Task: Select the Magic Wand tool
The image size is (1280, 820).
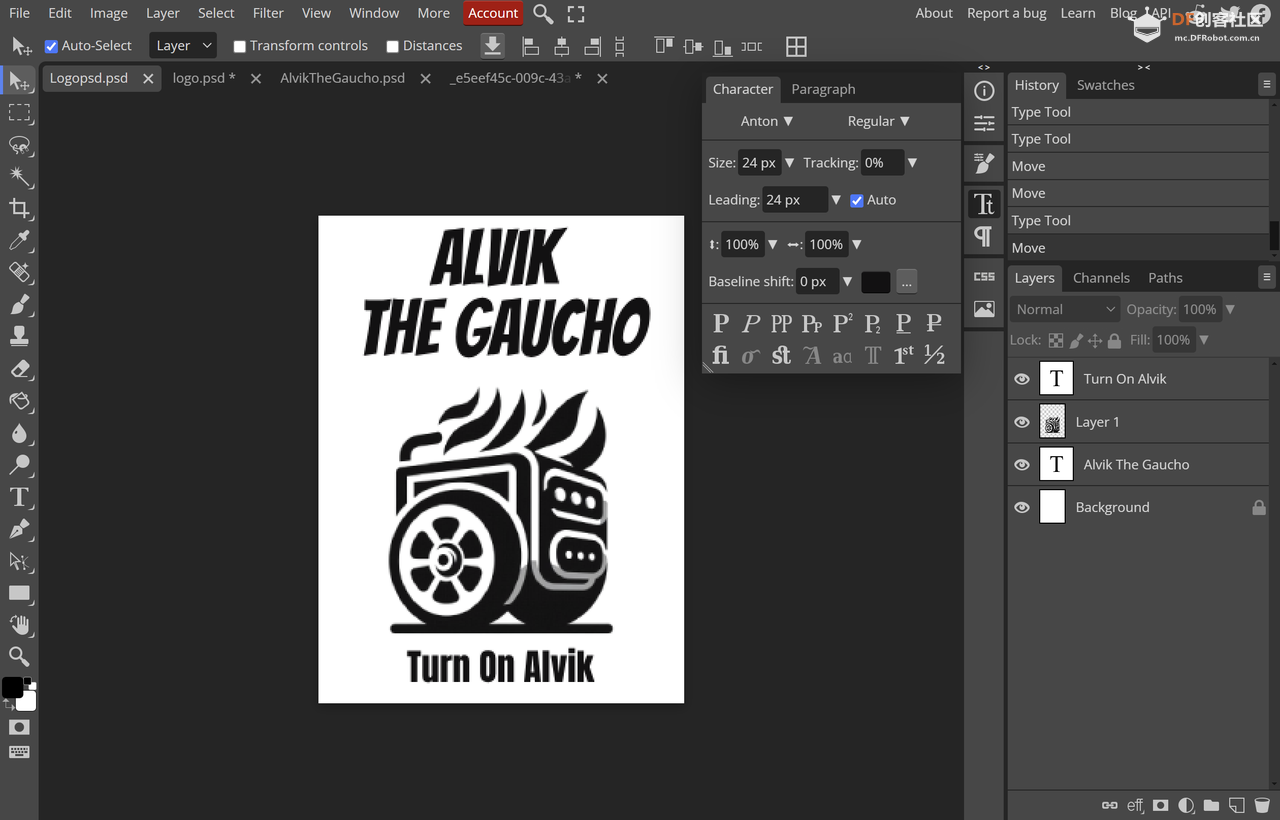Action: pyautogui.click(x=19, y=177)
